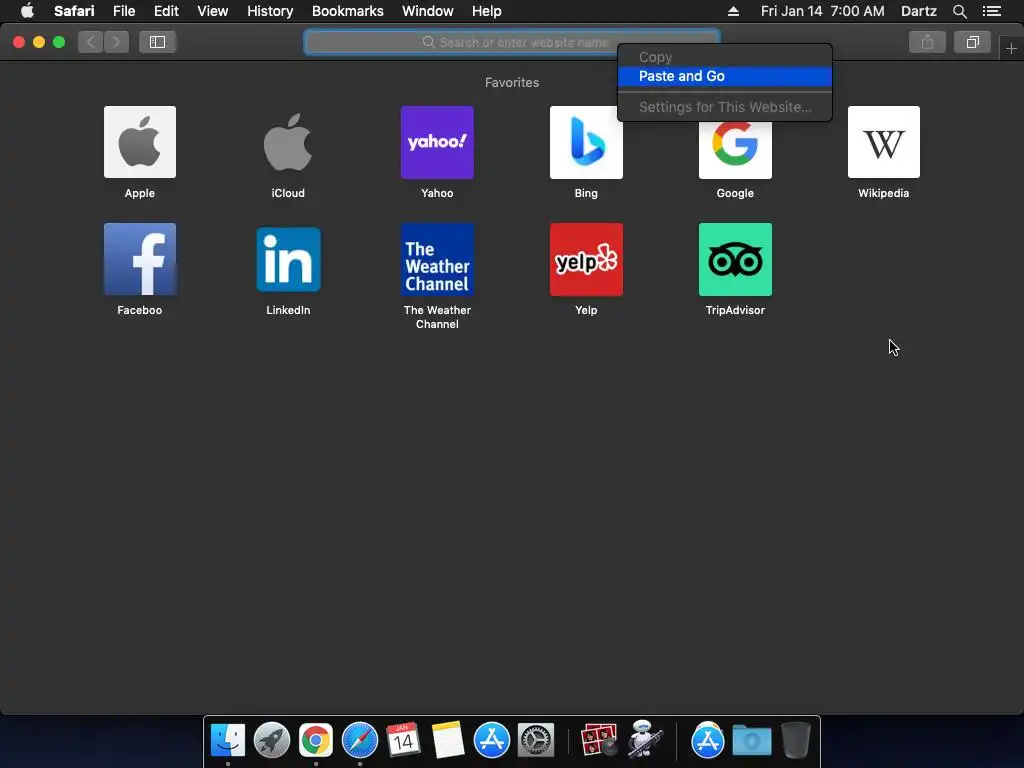Go back with the back arrow

coord(91,42)
